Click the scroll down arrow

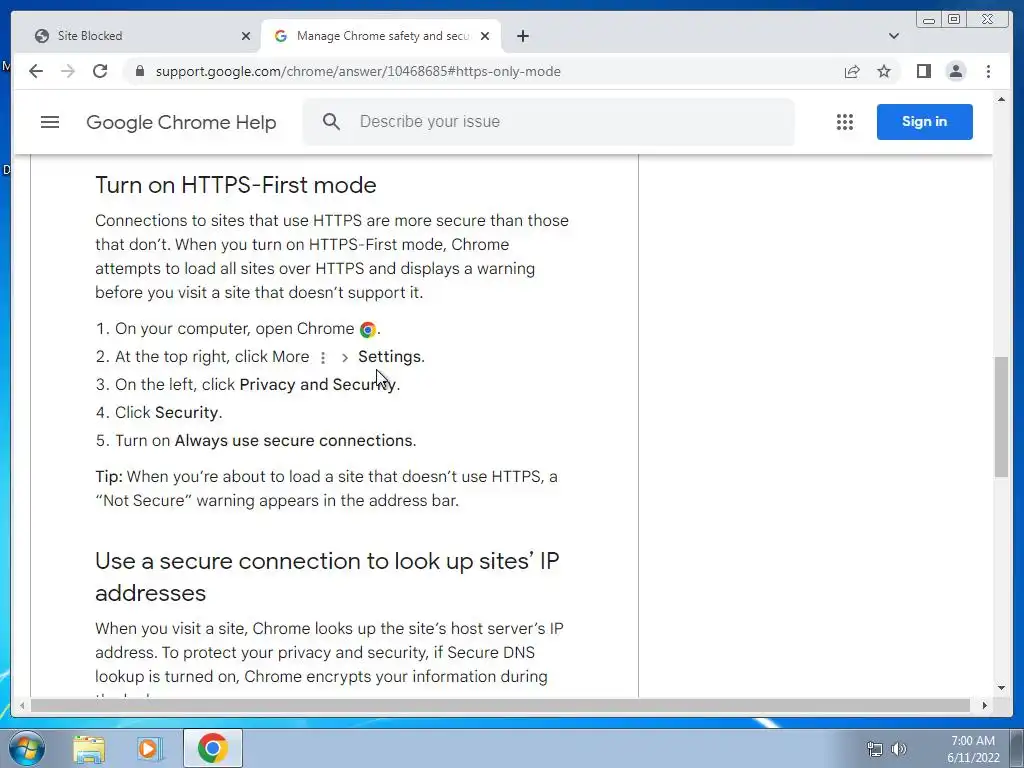pos(1001,687)
